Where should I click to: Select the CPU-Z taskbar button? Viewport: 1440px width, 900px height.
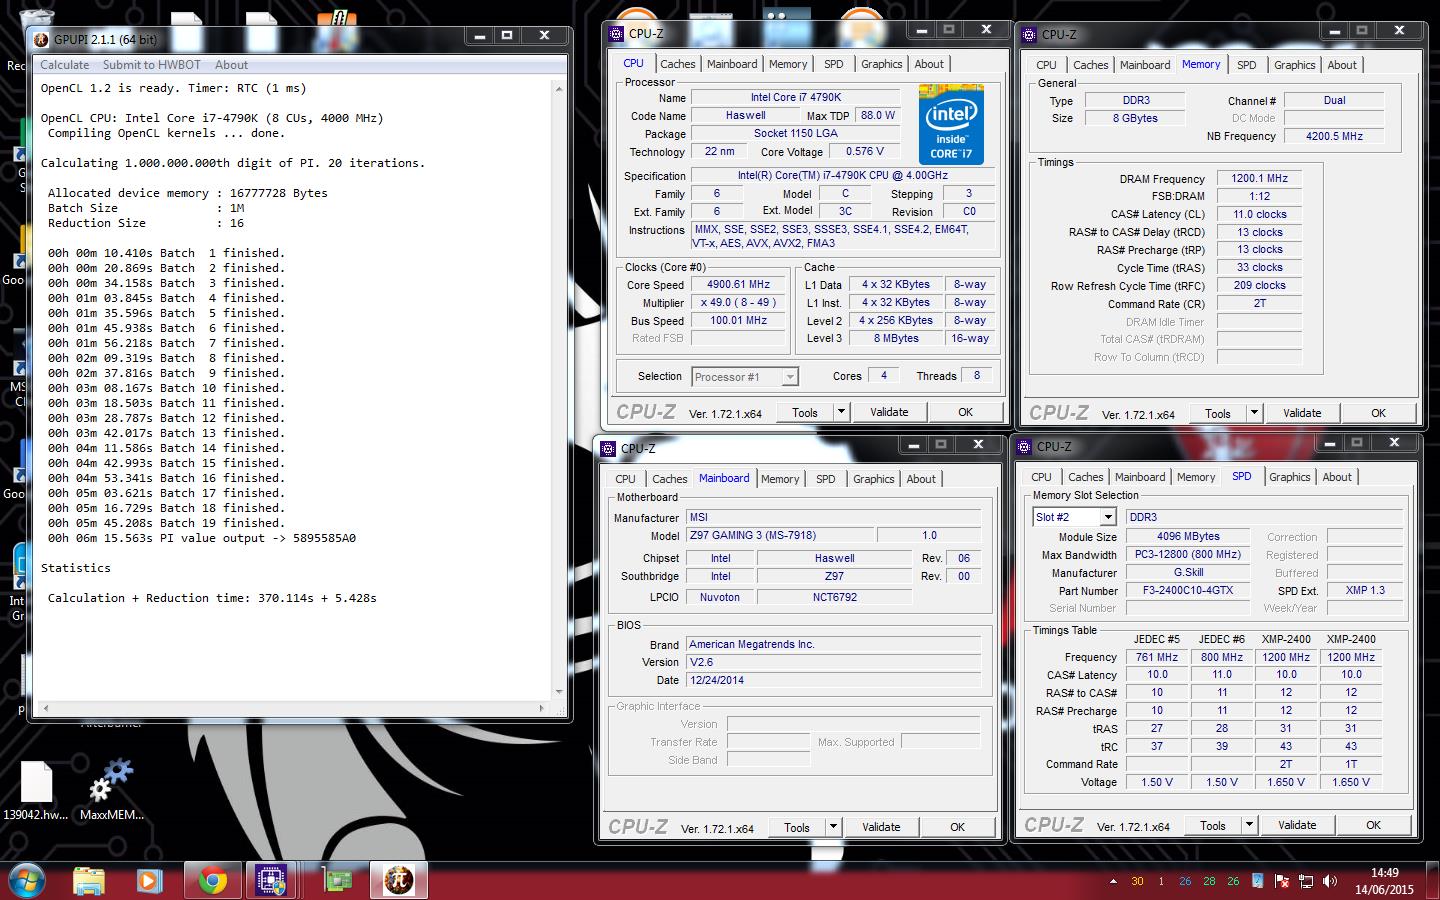[x=272, y=881]
